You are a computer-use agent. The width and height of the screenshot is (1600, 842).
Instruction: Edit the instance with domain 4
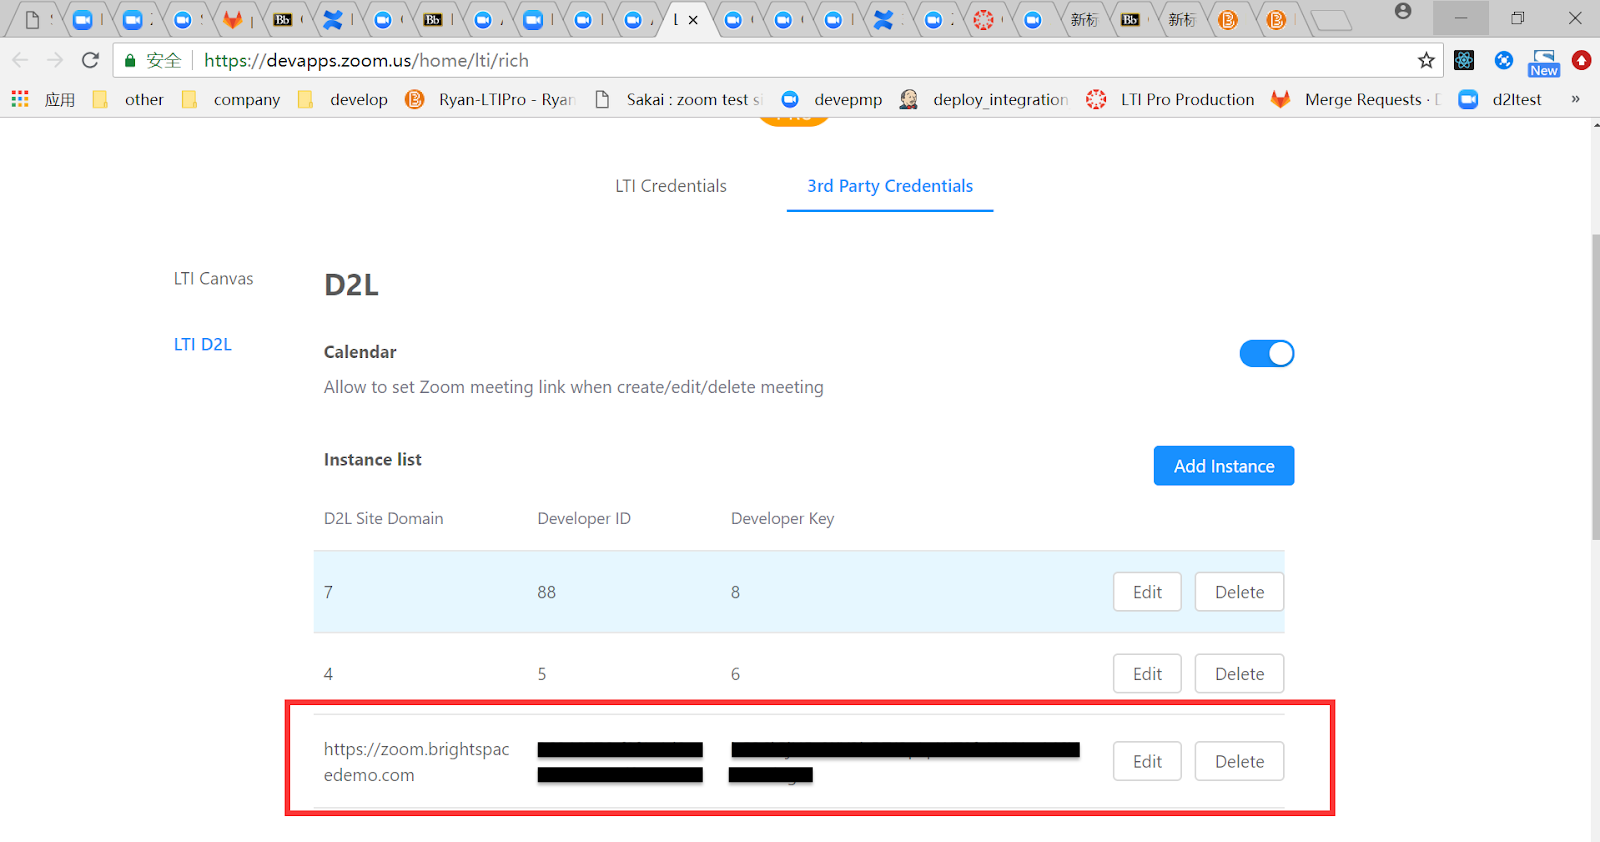[1147, 674]
